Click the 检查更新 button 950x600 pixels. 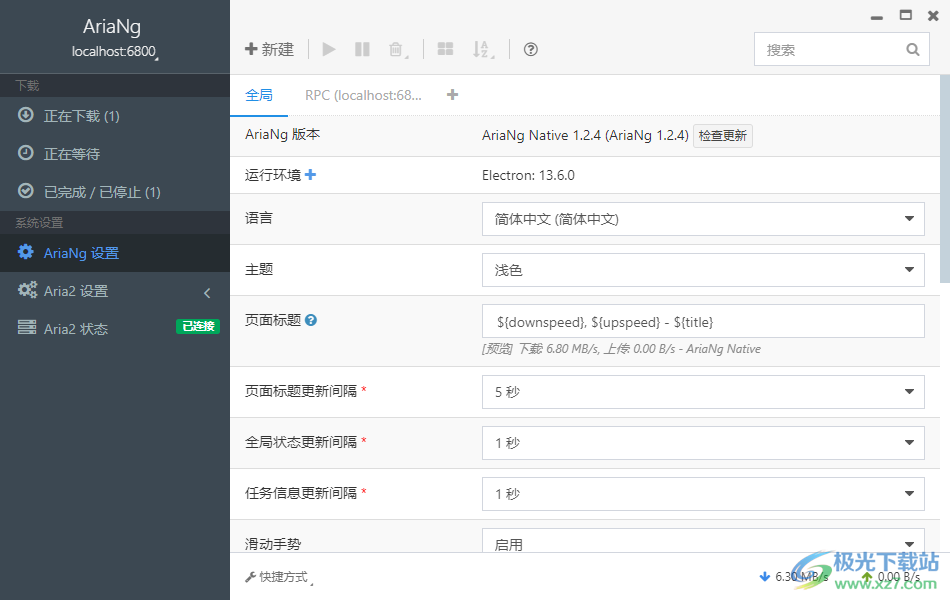point(722,136)
